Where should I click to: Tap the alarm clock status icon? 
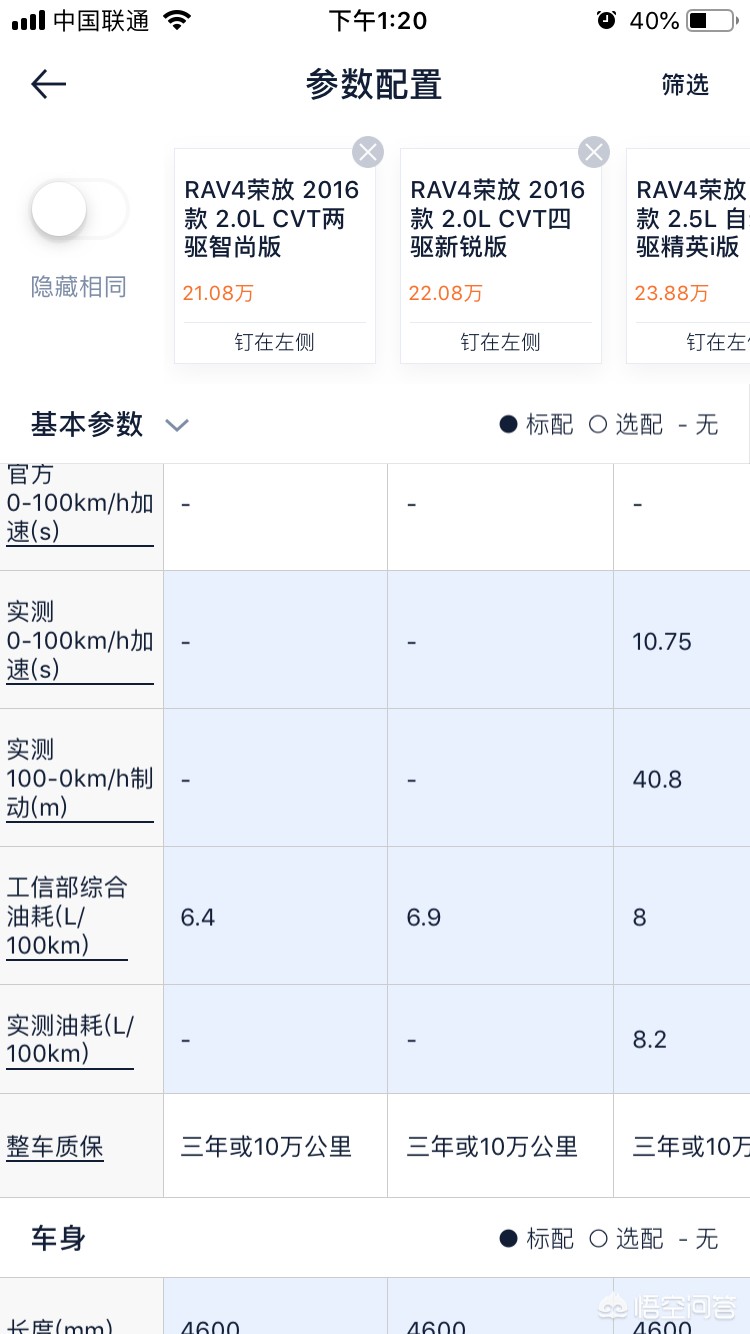[x=606, y=20]
